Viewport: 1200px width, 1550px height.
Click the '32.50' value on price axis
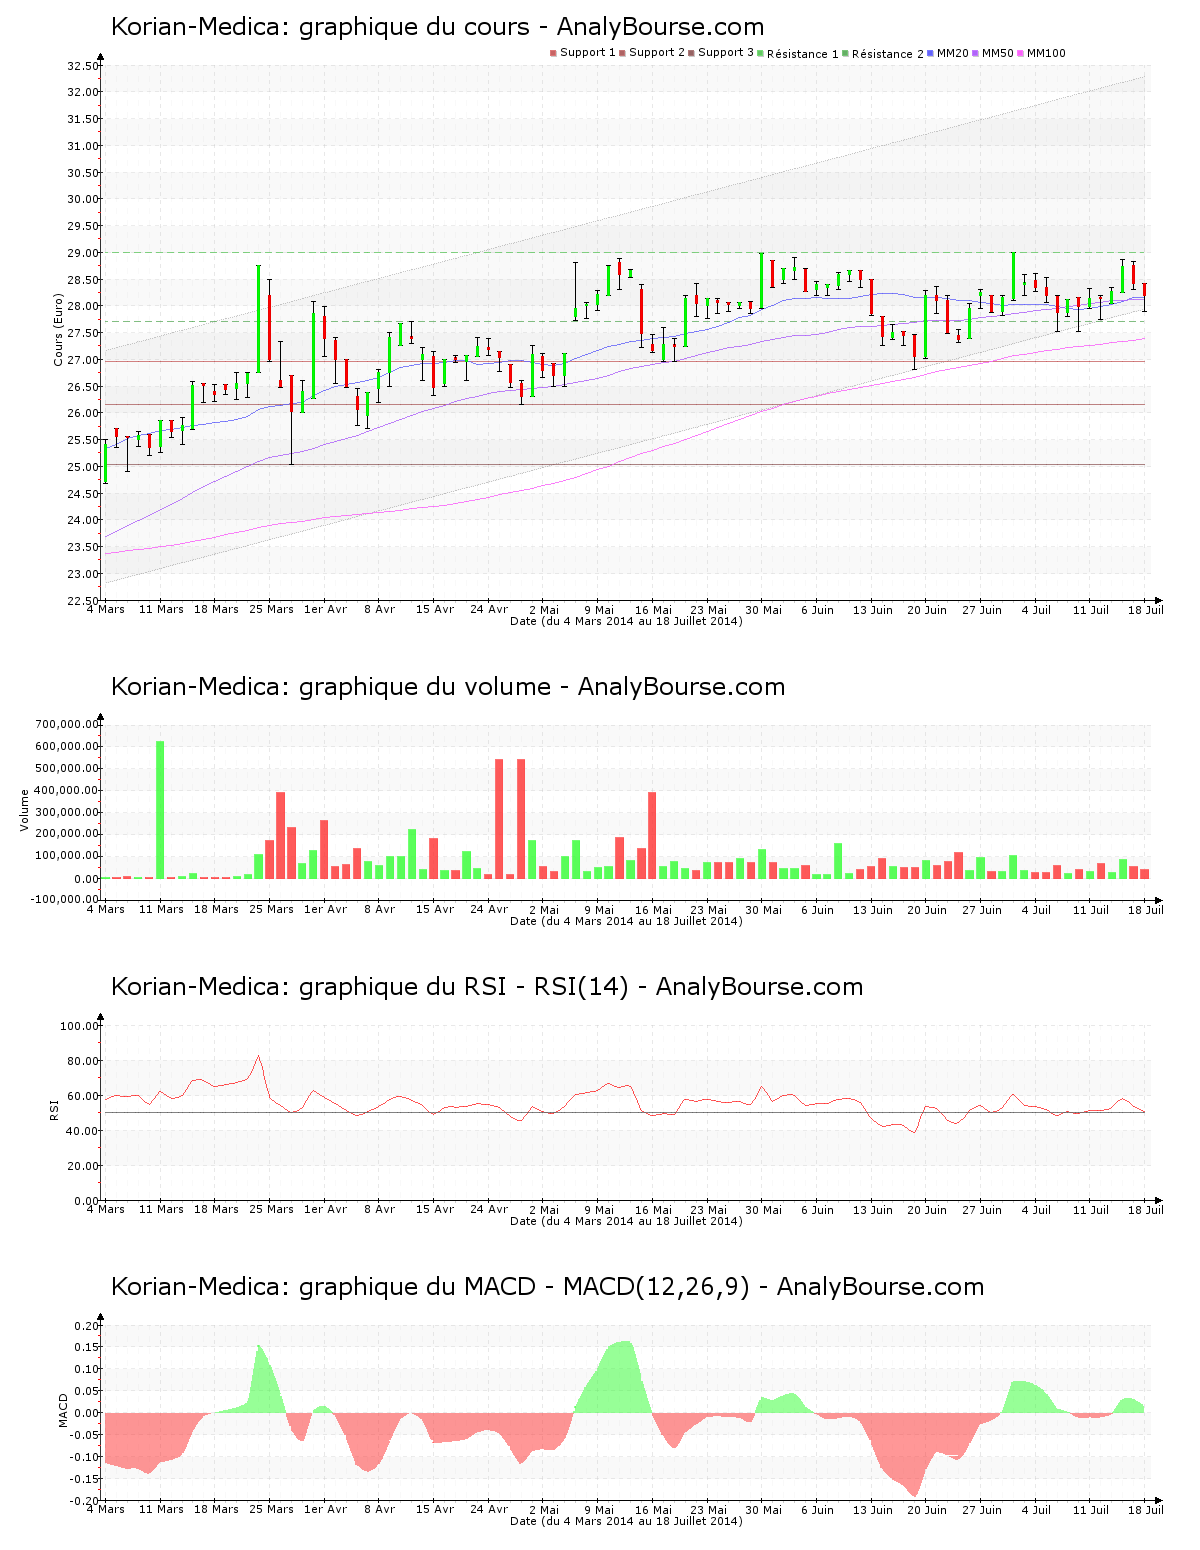pyautogui.click(x=83, y=66)
